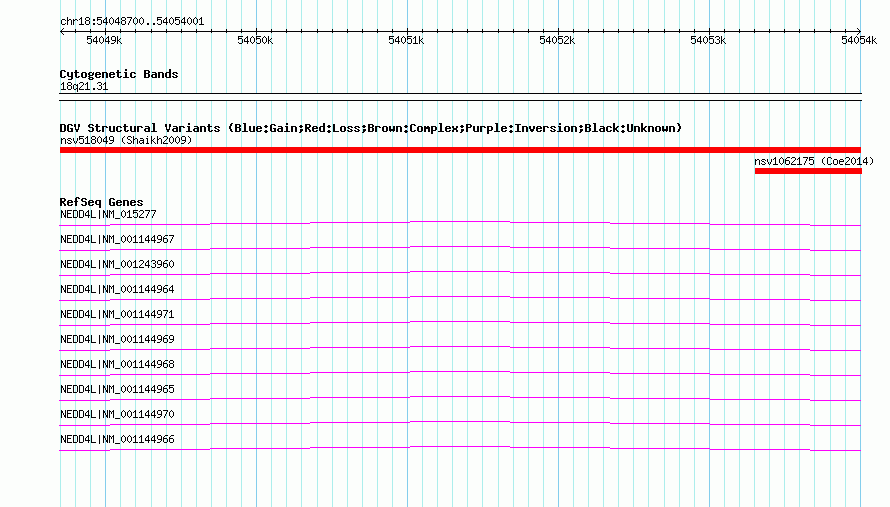Viewport: 890px width, 507px height.
Task: Open transcript NEDD4L|NM_001144970
Action: pos(117,414)
